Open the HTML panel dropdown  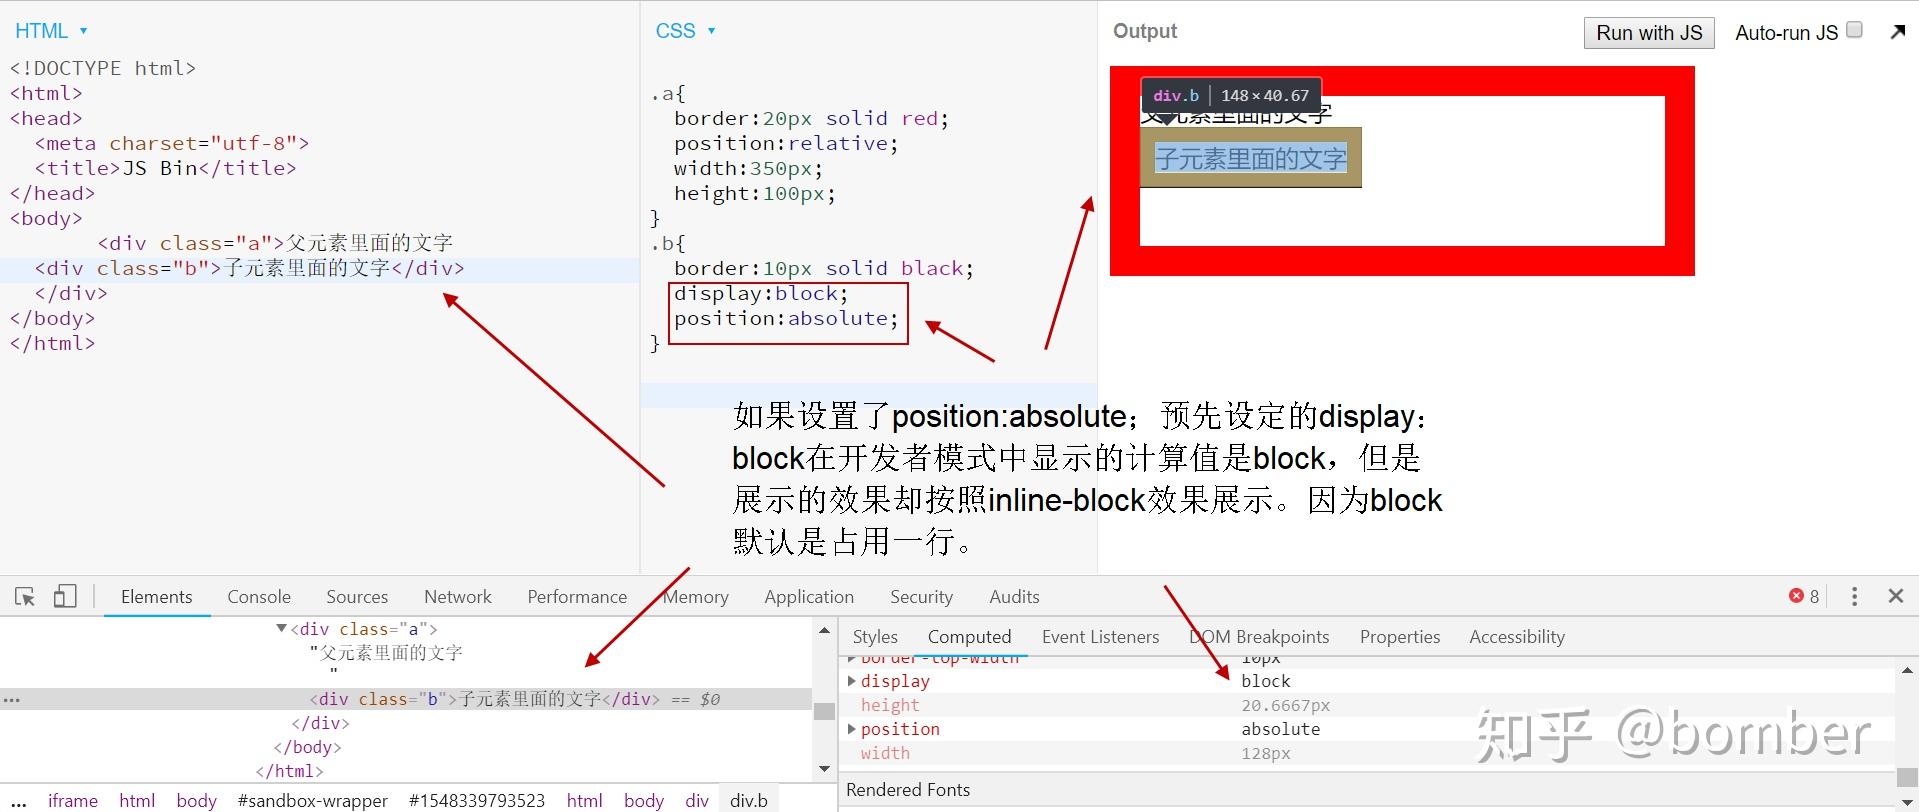coord(51,31)
